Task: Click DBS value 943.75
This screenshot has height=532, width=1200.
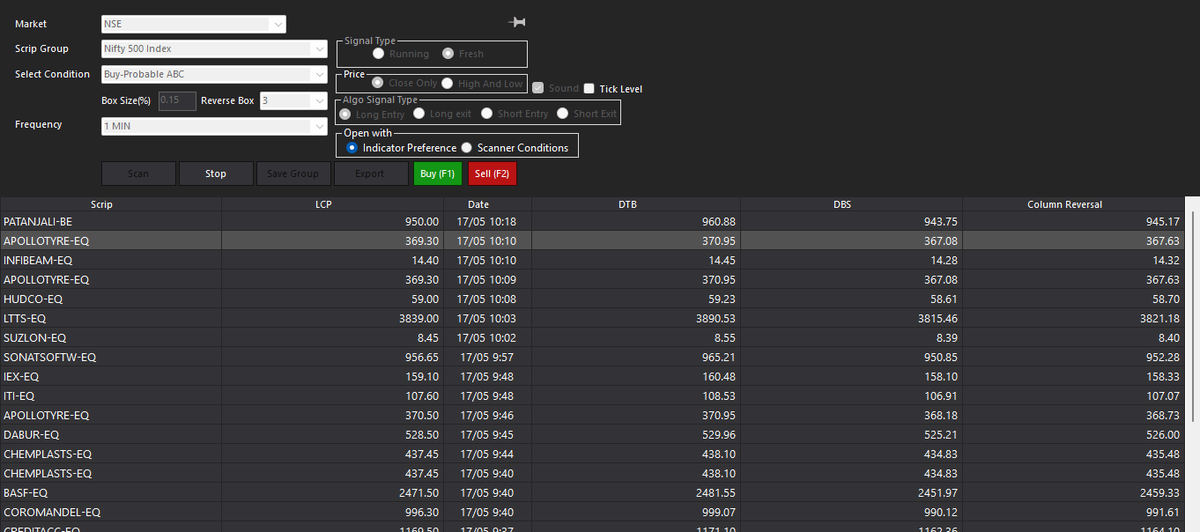Action: click(941, 221)
